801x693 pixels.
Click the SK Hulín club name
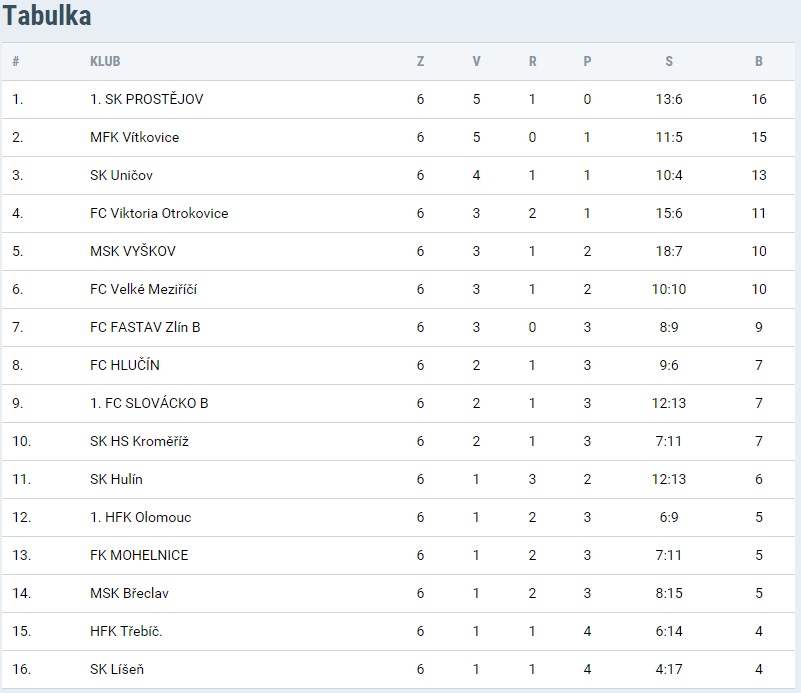[x=116, y=479]
